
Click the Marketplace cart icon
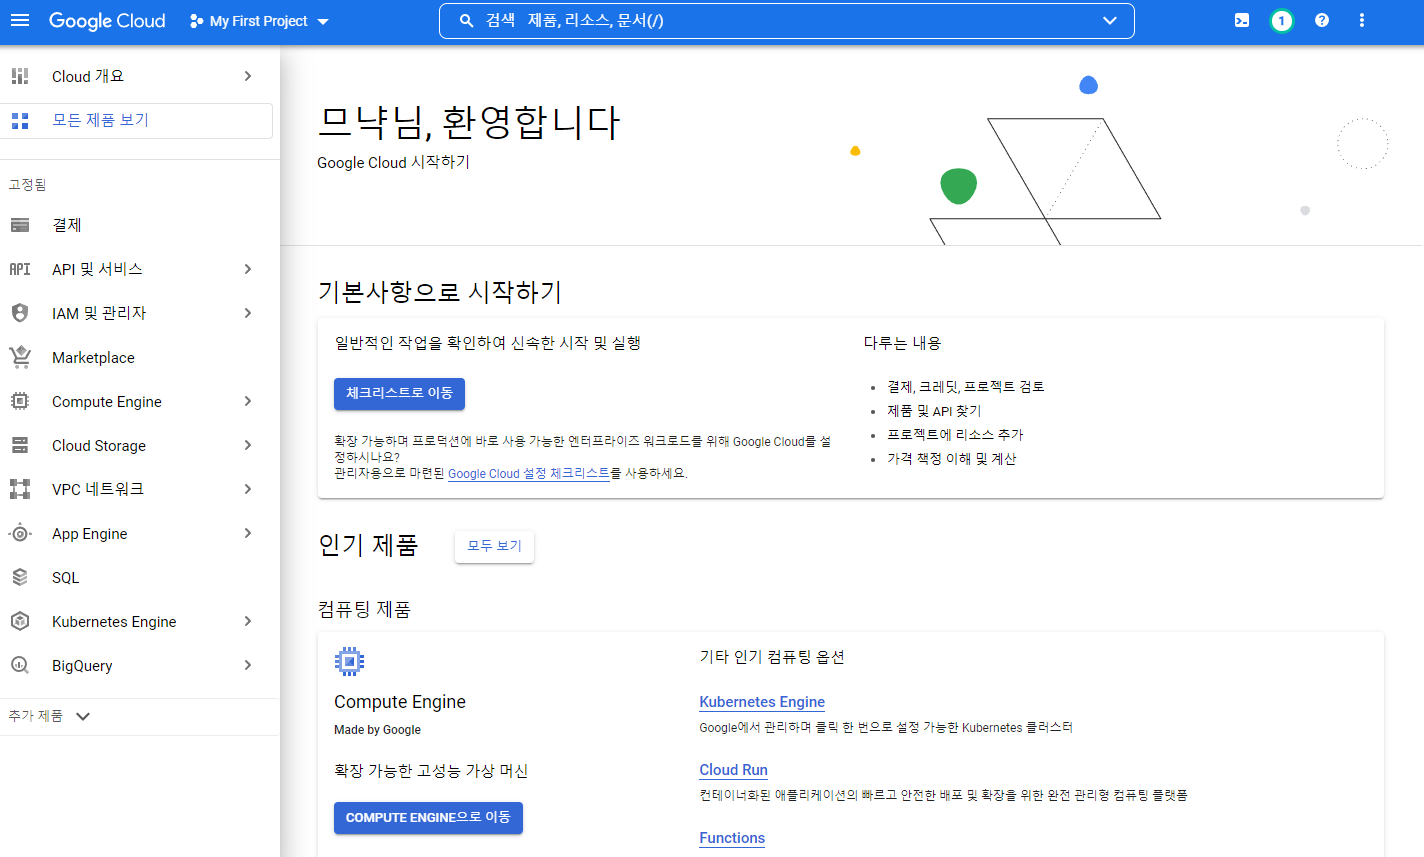[20, 357]
